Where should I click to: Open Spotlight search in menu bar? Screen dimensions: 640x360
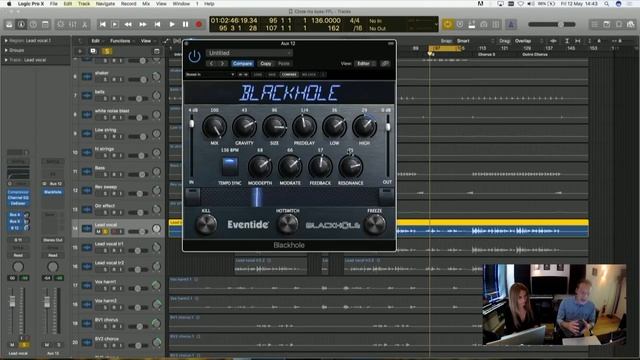click(607, 4)
